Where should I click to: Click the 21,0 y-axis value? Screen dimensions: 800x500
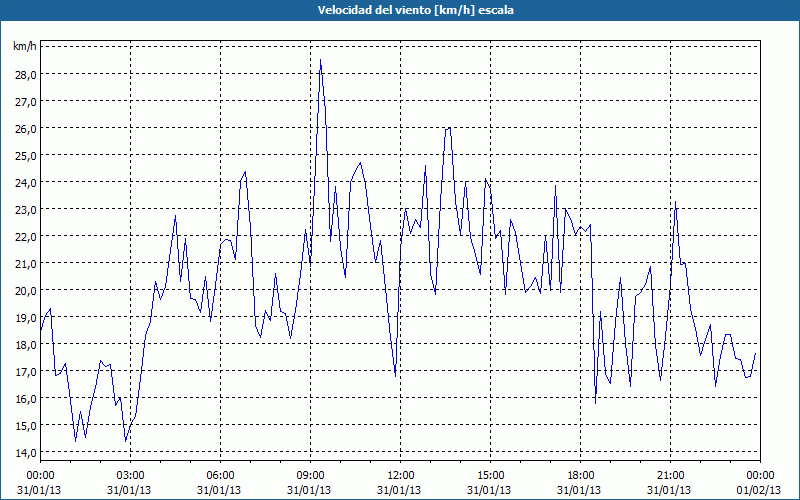tap(26, 264)
